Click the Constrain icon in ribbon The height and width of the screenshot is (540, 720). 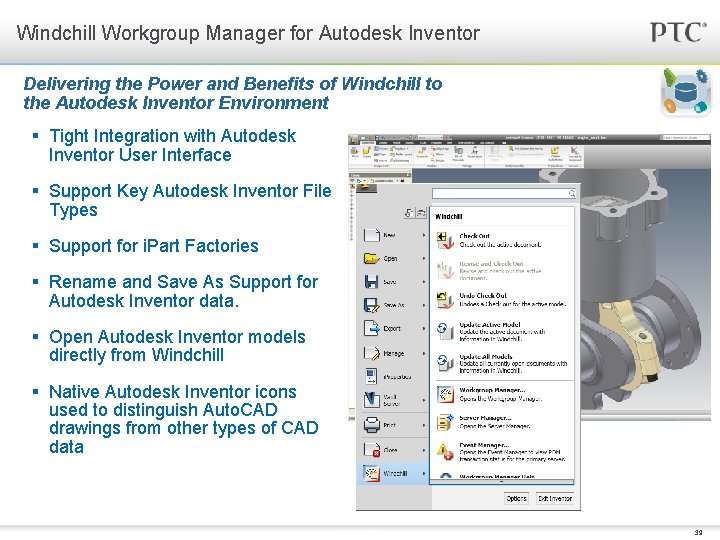coord(422,151)
